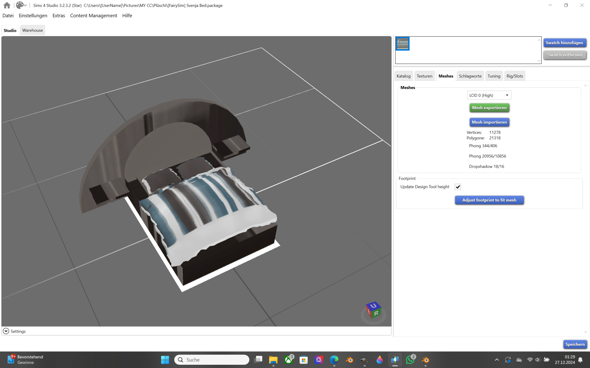Select the bed swatch thumbnail
This screenshot has height=368, width=590.
403,44
